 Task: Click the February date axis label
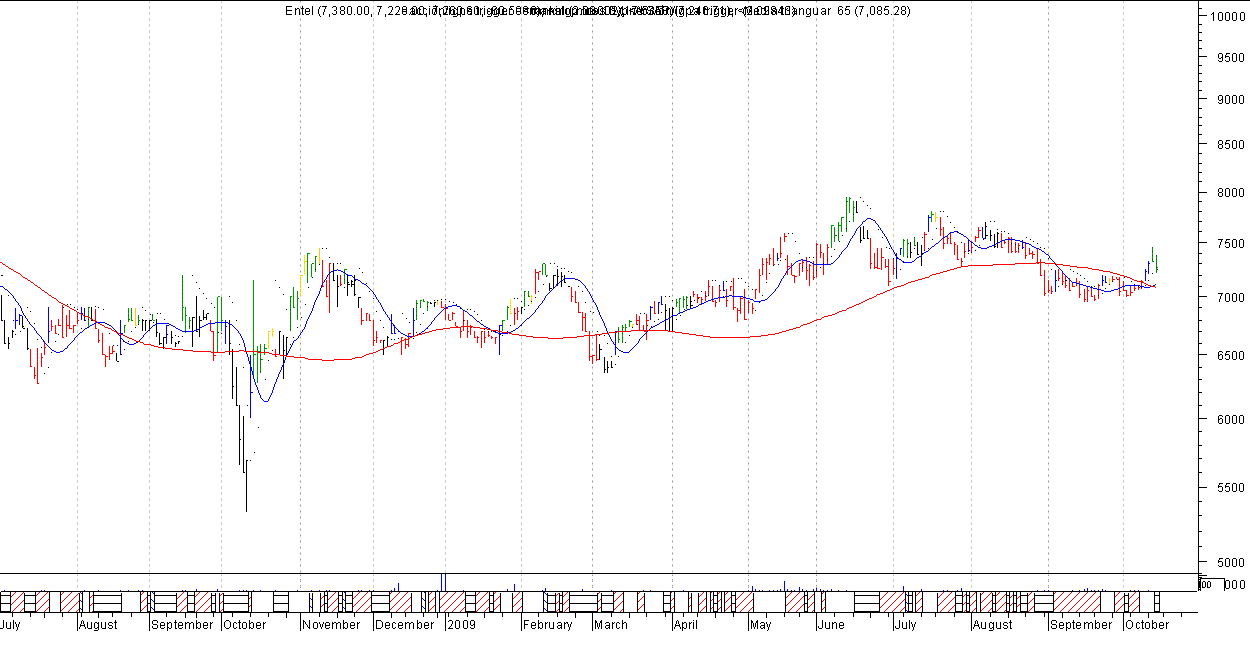(547, 625)
